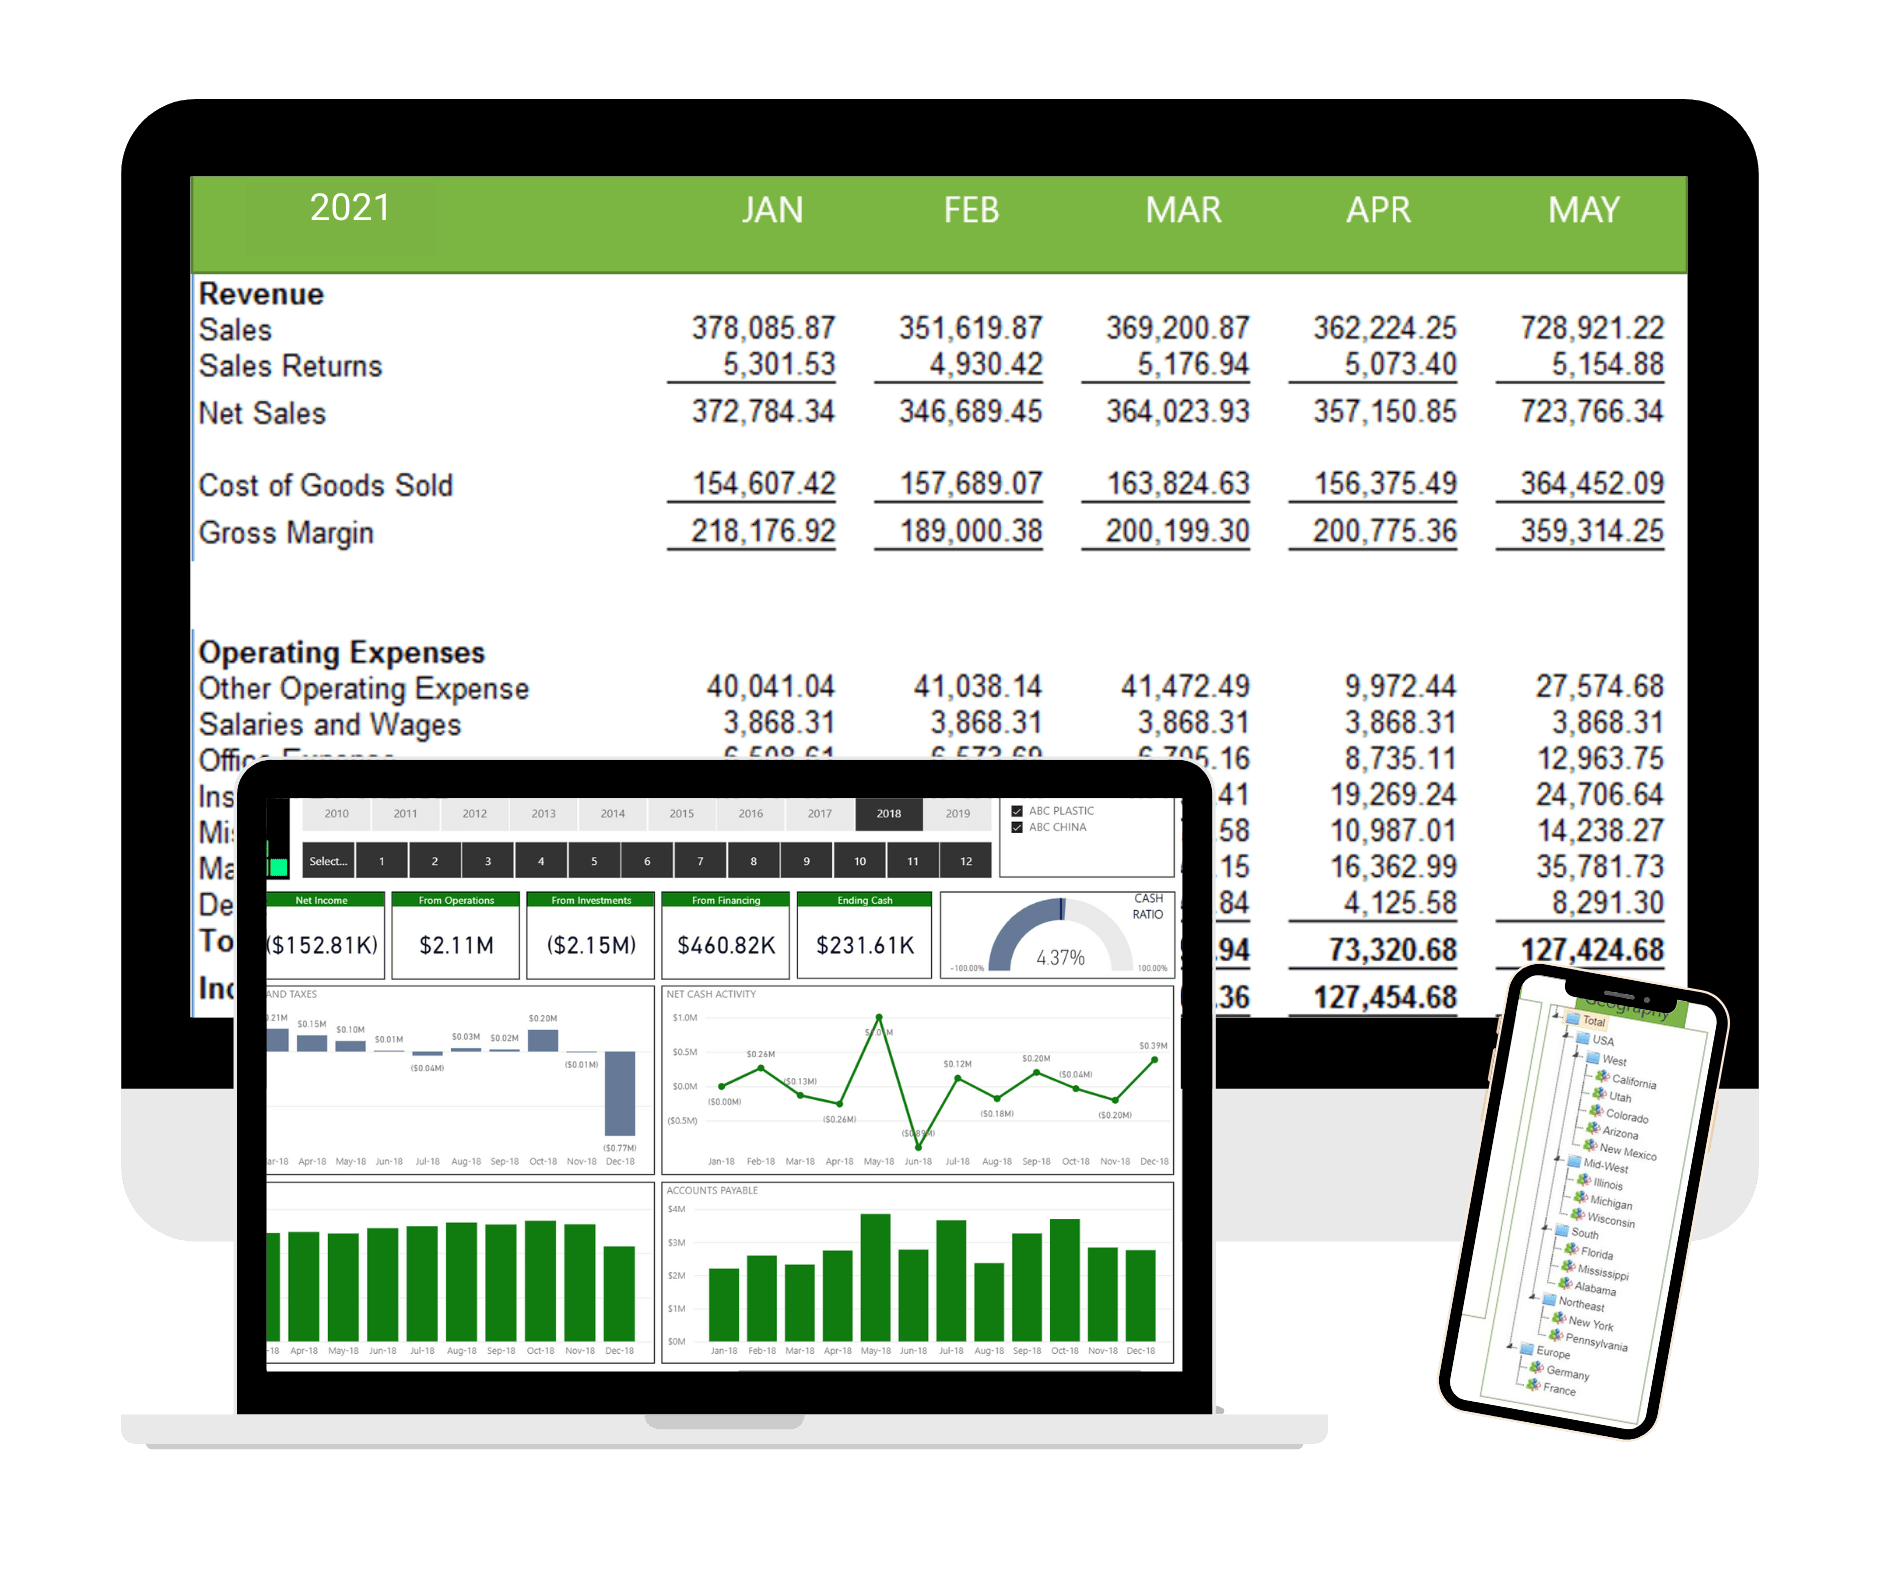Image resolution: width=1880 pixels, height=1576 pixels.
Task: Click the member icon next to Wisconsin
Action: click(1578, 1215)
